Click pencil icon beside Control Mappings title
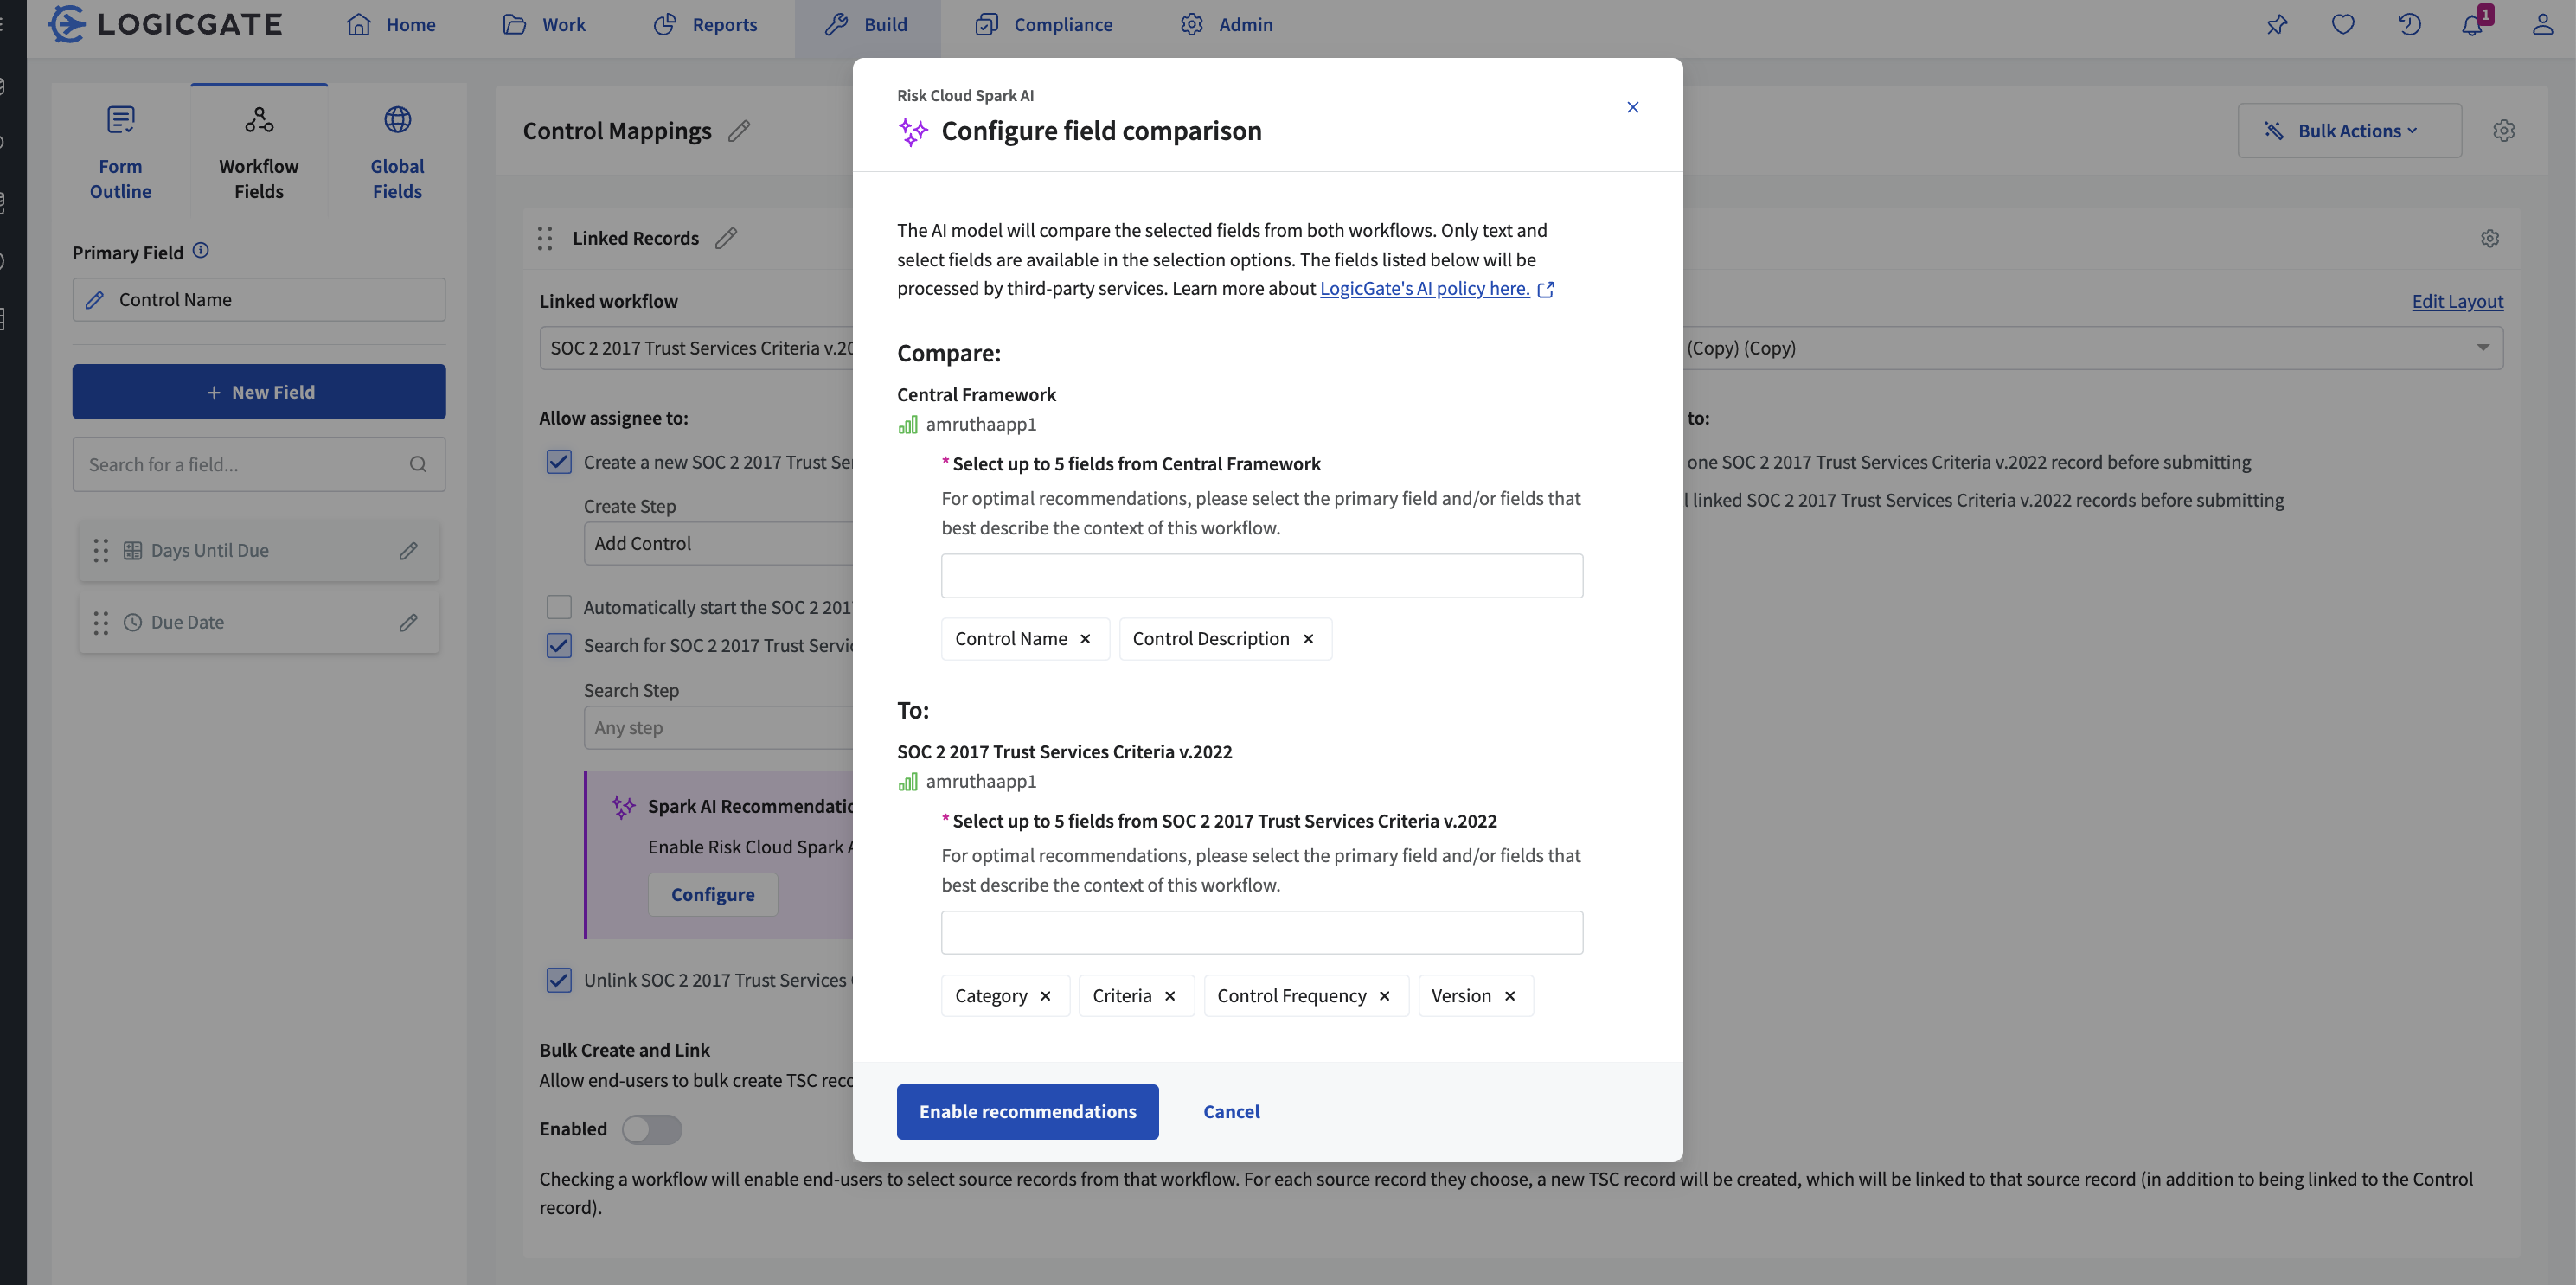Screen dimensions: 2576x1285 pos(739,131)
